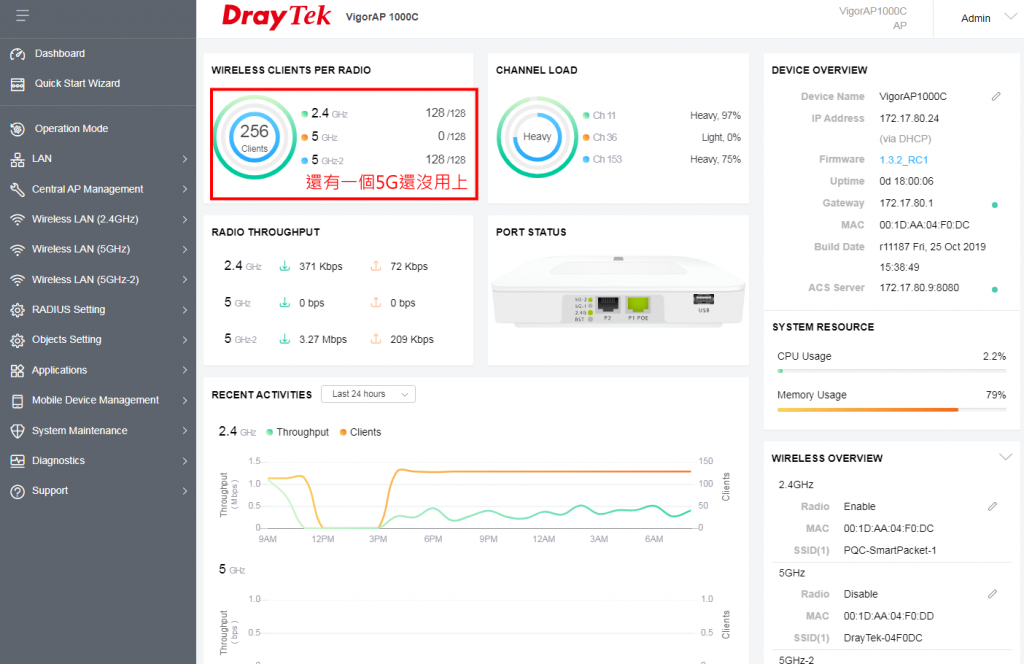Click the Quick Start Wizard icon
The image size is (1024, 664).
pos(18,84)
